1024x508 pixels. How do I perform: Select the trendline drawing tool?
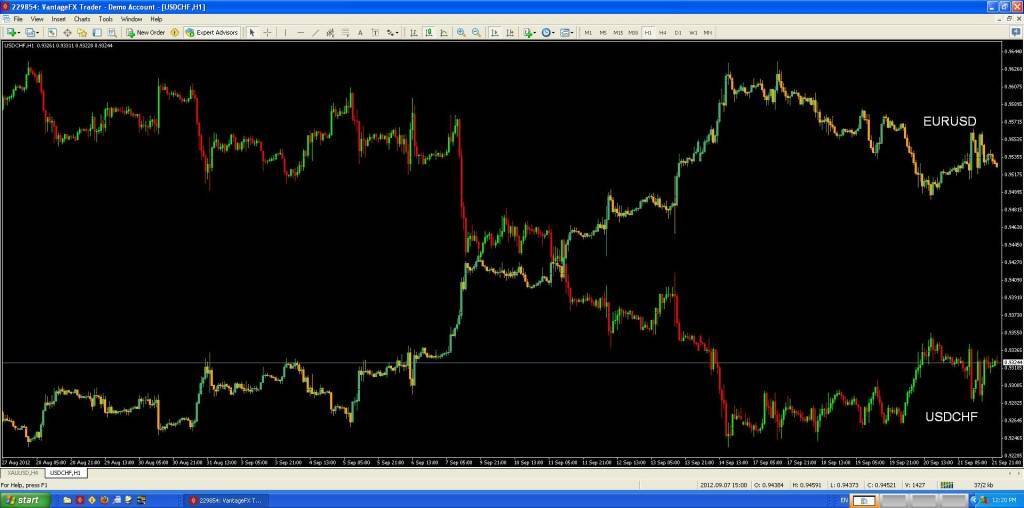(315, 32)
